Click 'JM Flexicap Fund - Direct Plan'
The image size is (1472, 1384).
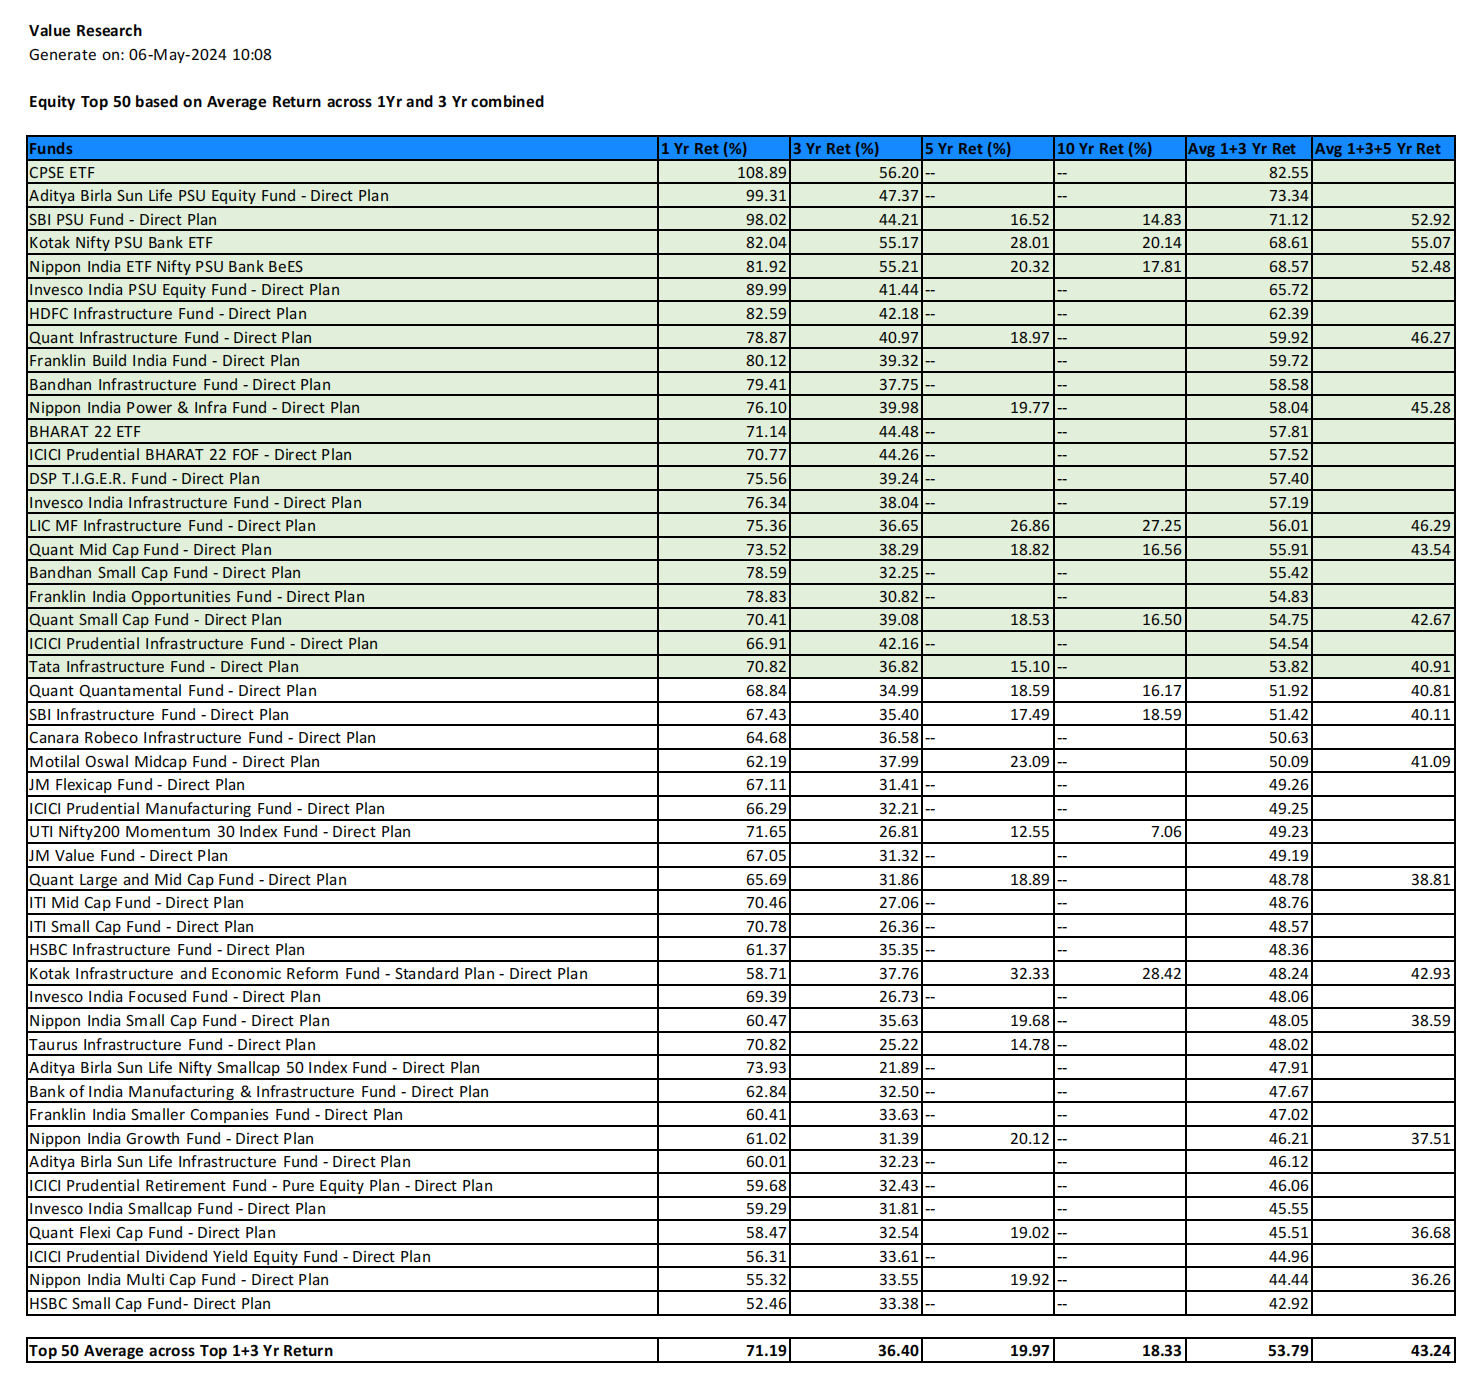click(x=137, y=785)
